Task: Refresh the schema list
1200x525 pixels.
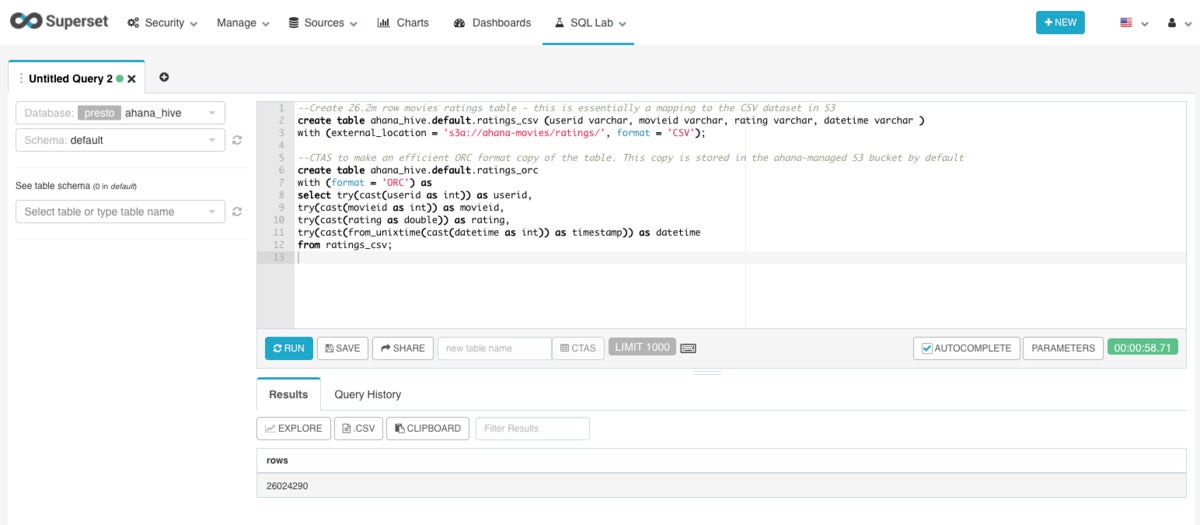Action: click(237, 140)
